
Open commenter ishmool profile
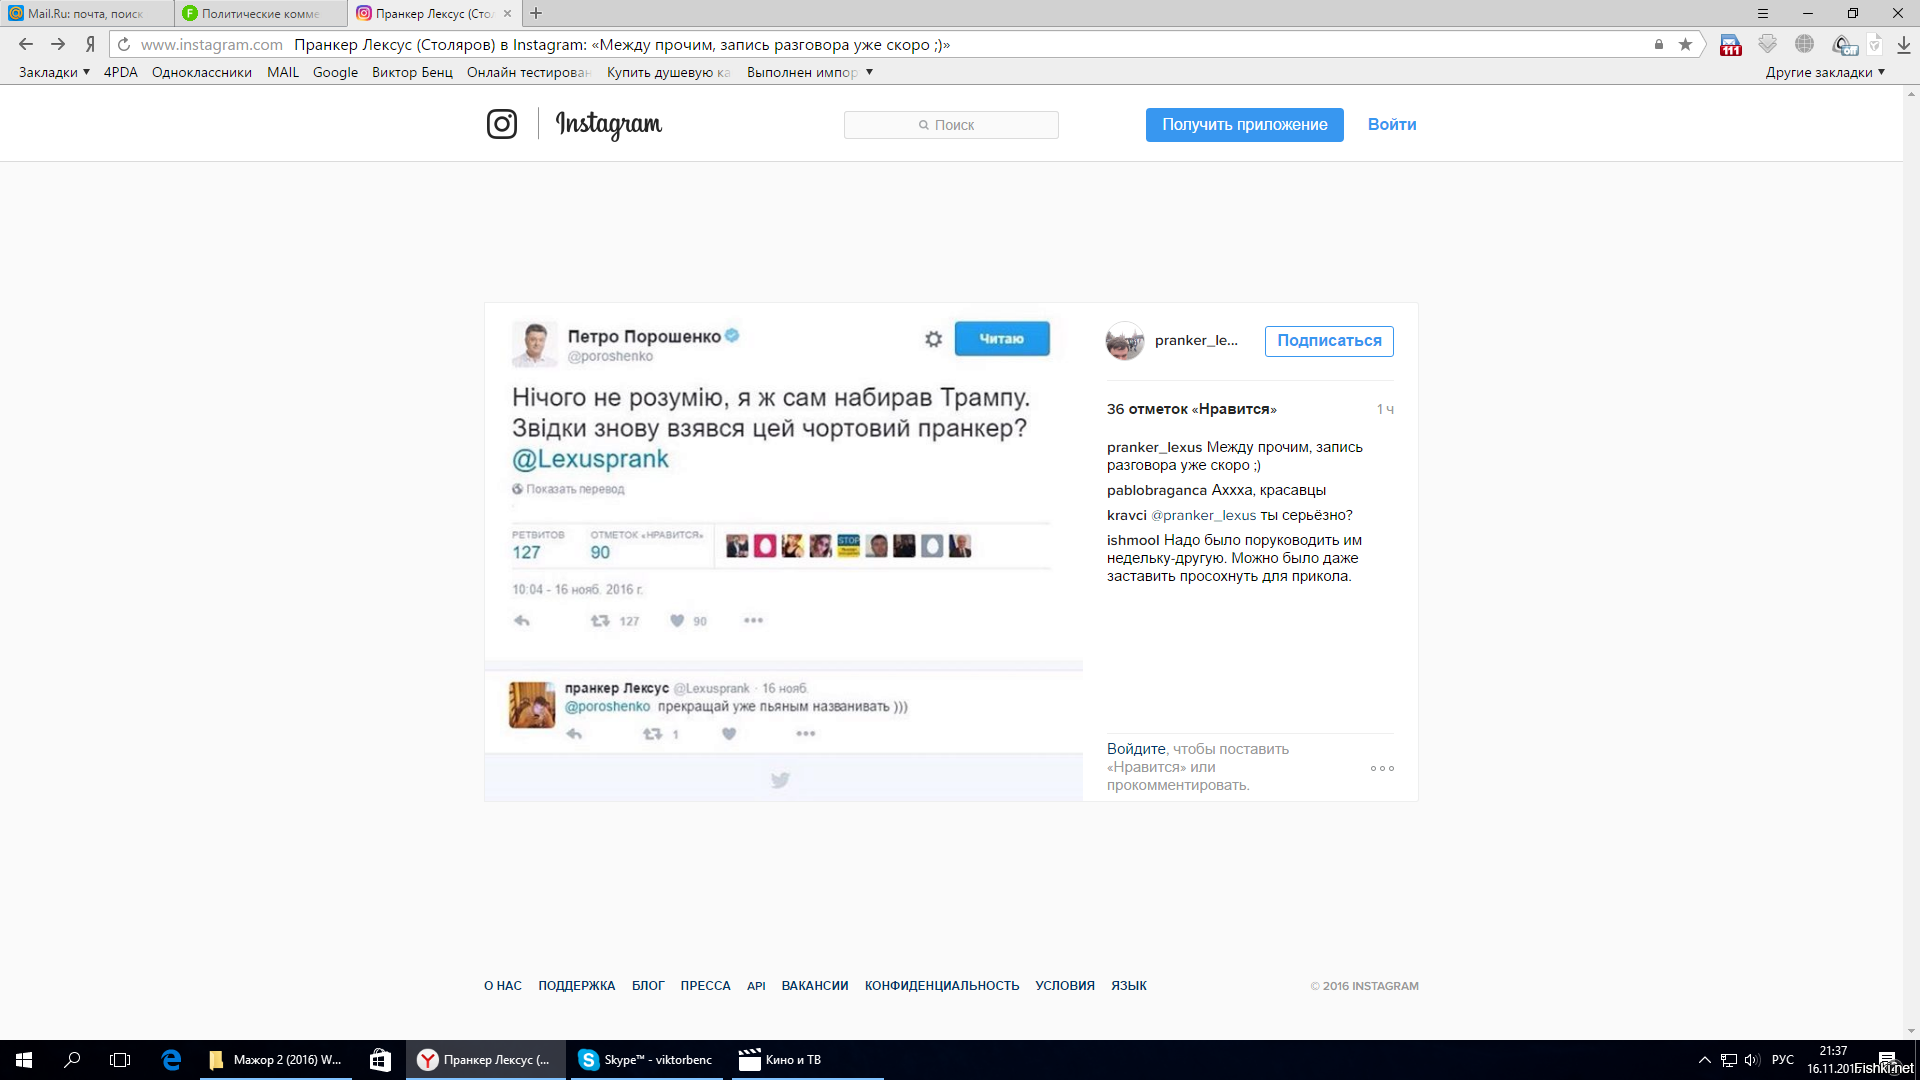1133,540
